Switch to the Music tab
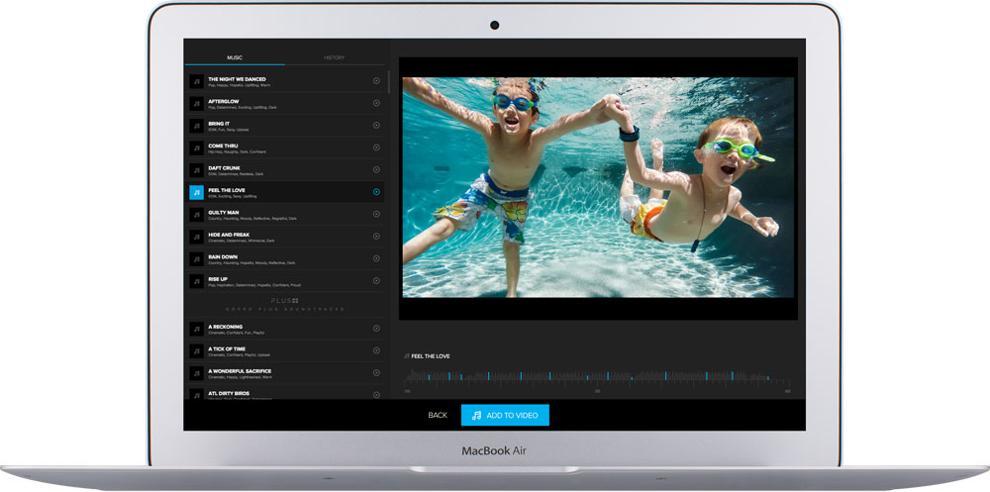990x492 pixels. (234, 57)
